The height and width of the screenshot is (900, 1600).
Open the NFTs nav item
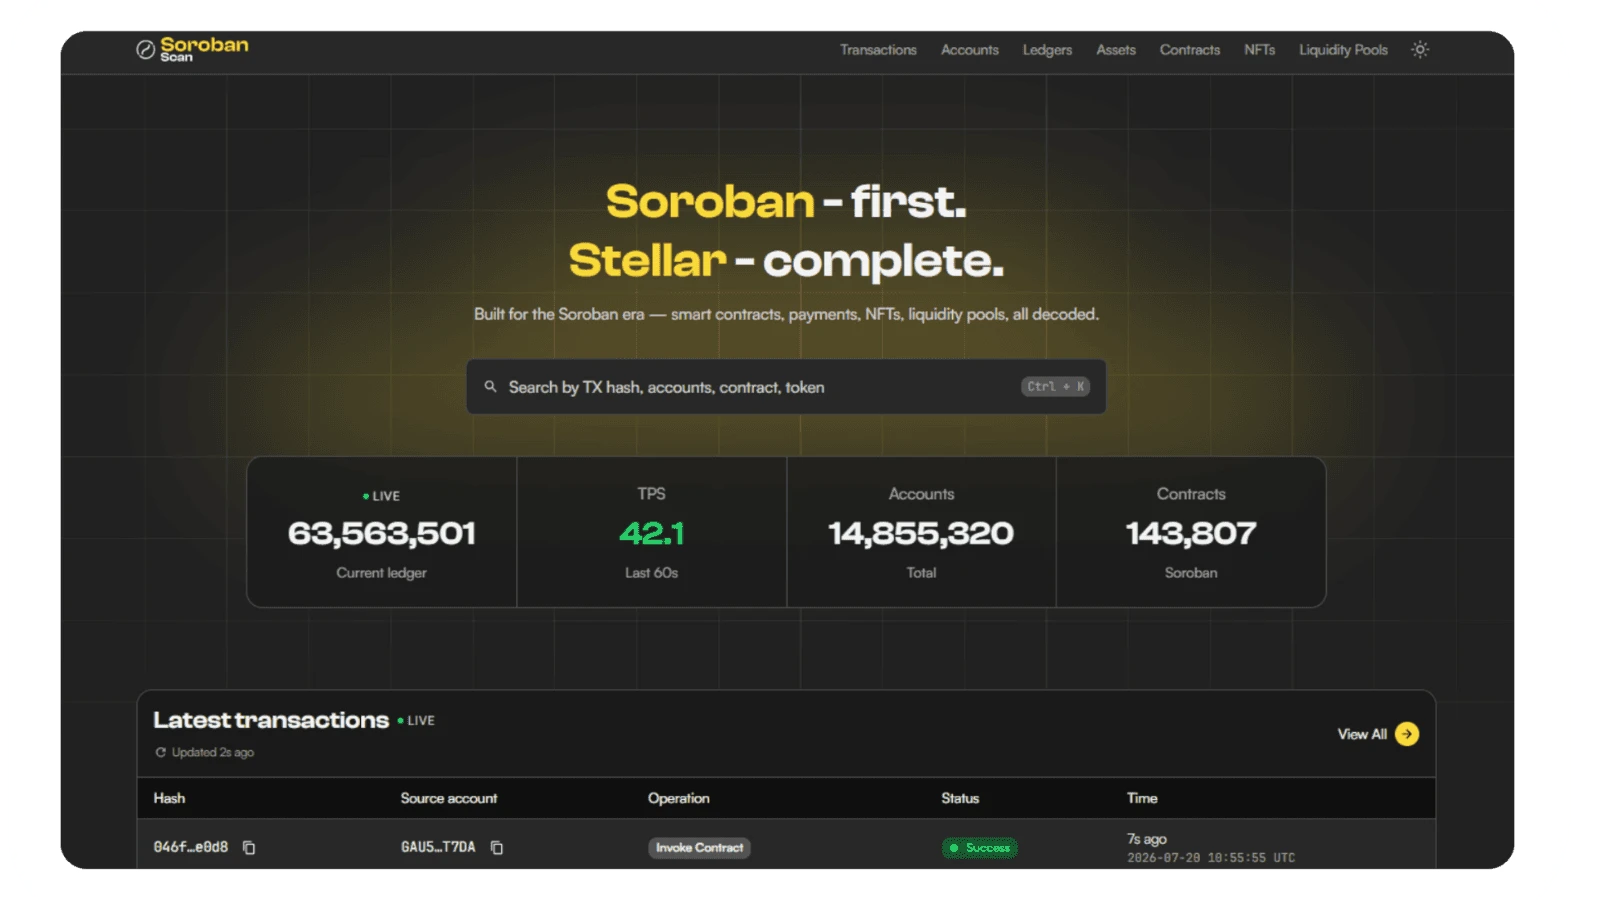click(x=1259, y=50)
